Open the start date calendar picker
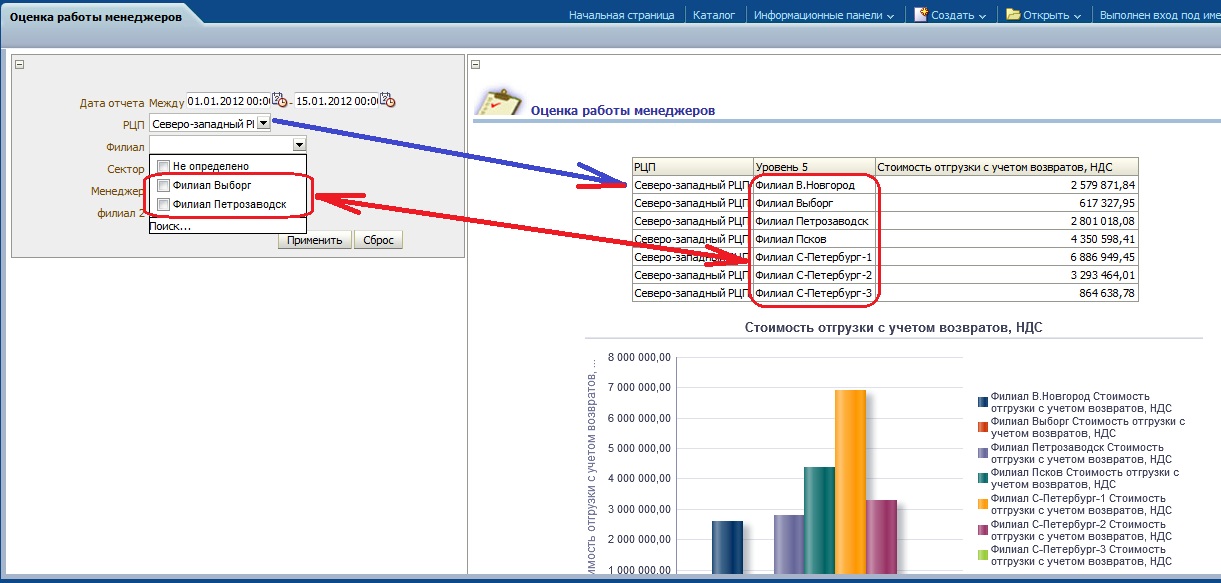1221x583 pixels. (280, 101)
